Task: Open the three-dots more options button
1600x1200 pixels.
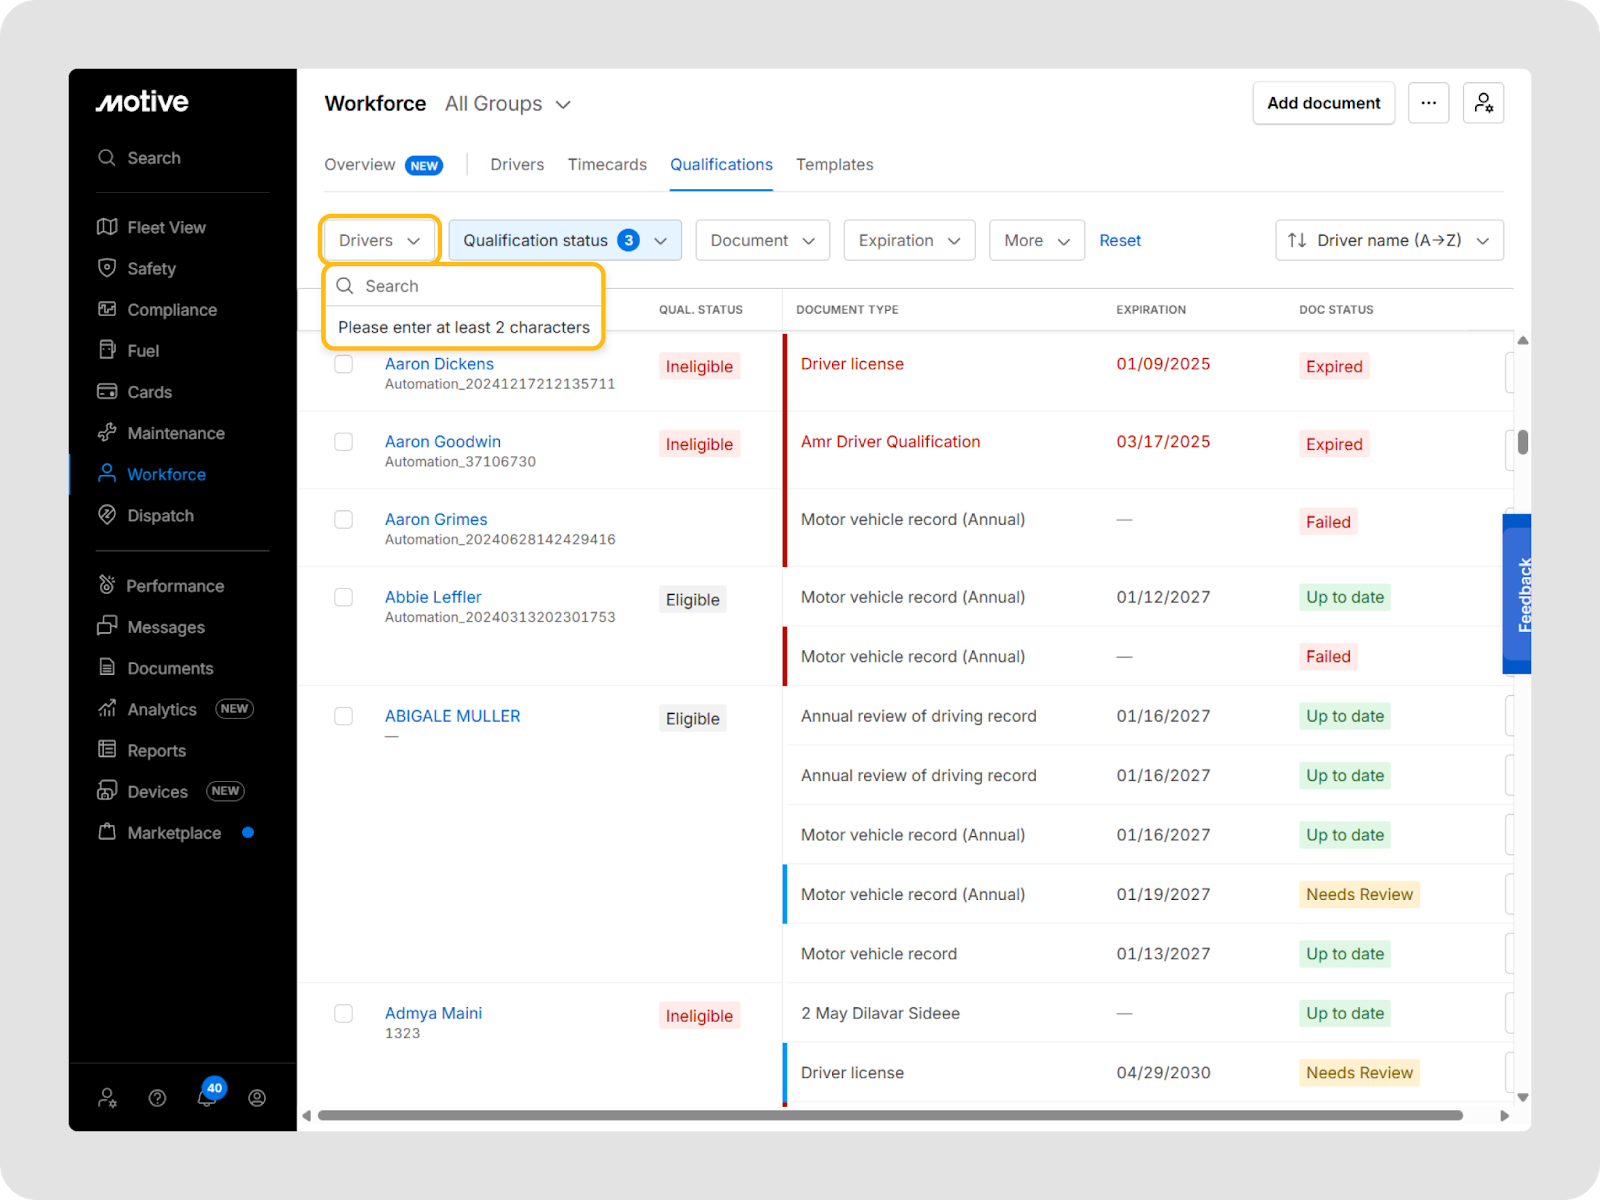Action: click(1428, 103)
